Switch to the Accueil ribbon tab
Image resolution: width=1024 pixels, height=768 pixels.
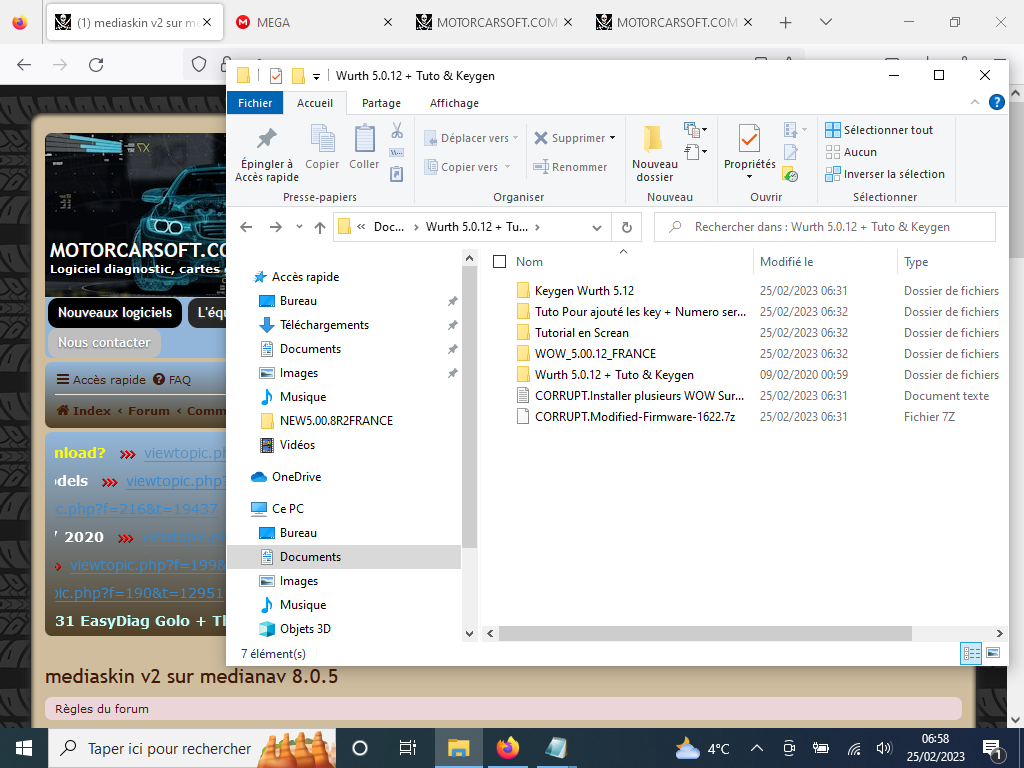[315, 103]
